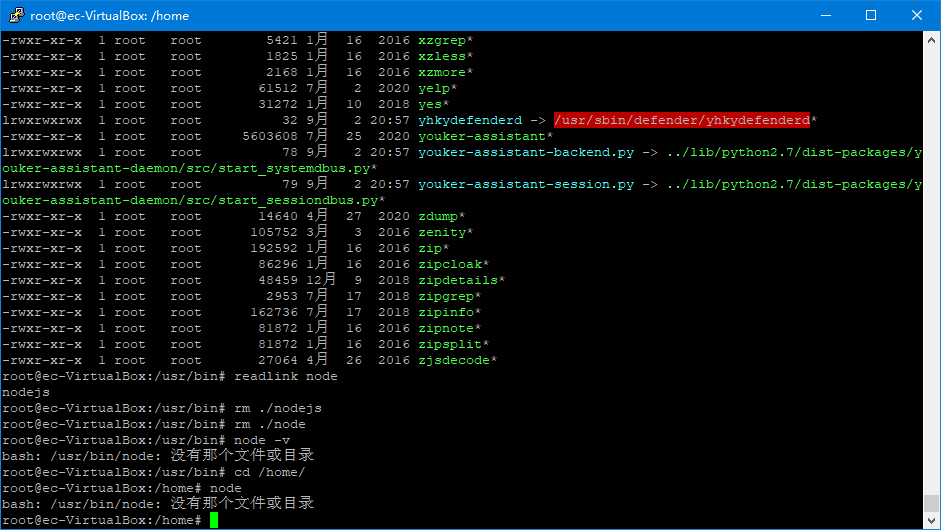Click file size 192592 of zip
941x530 pixels.
pyautogui.click(x=274, y=248)
